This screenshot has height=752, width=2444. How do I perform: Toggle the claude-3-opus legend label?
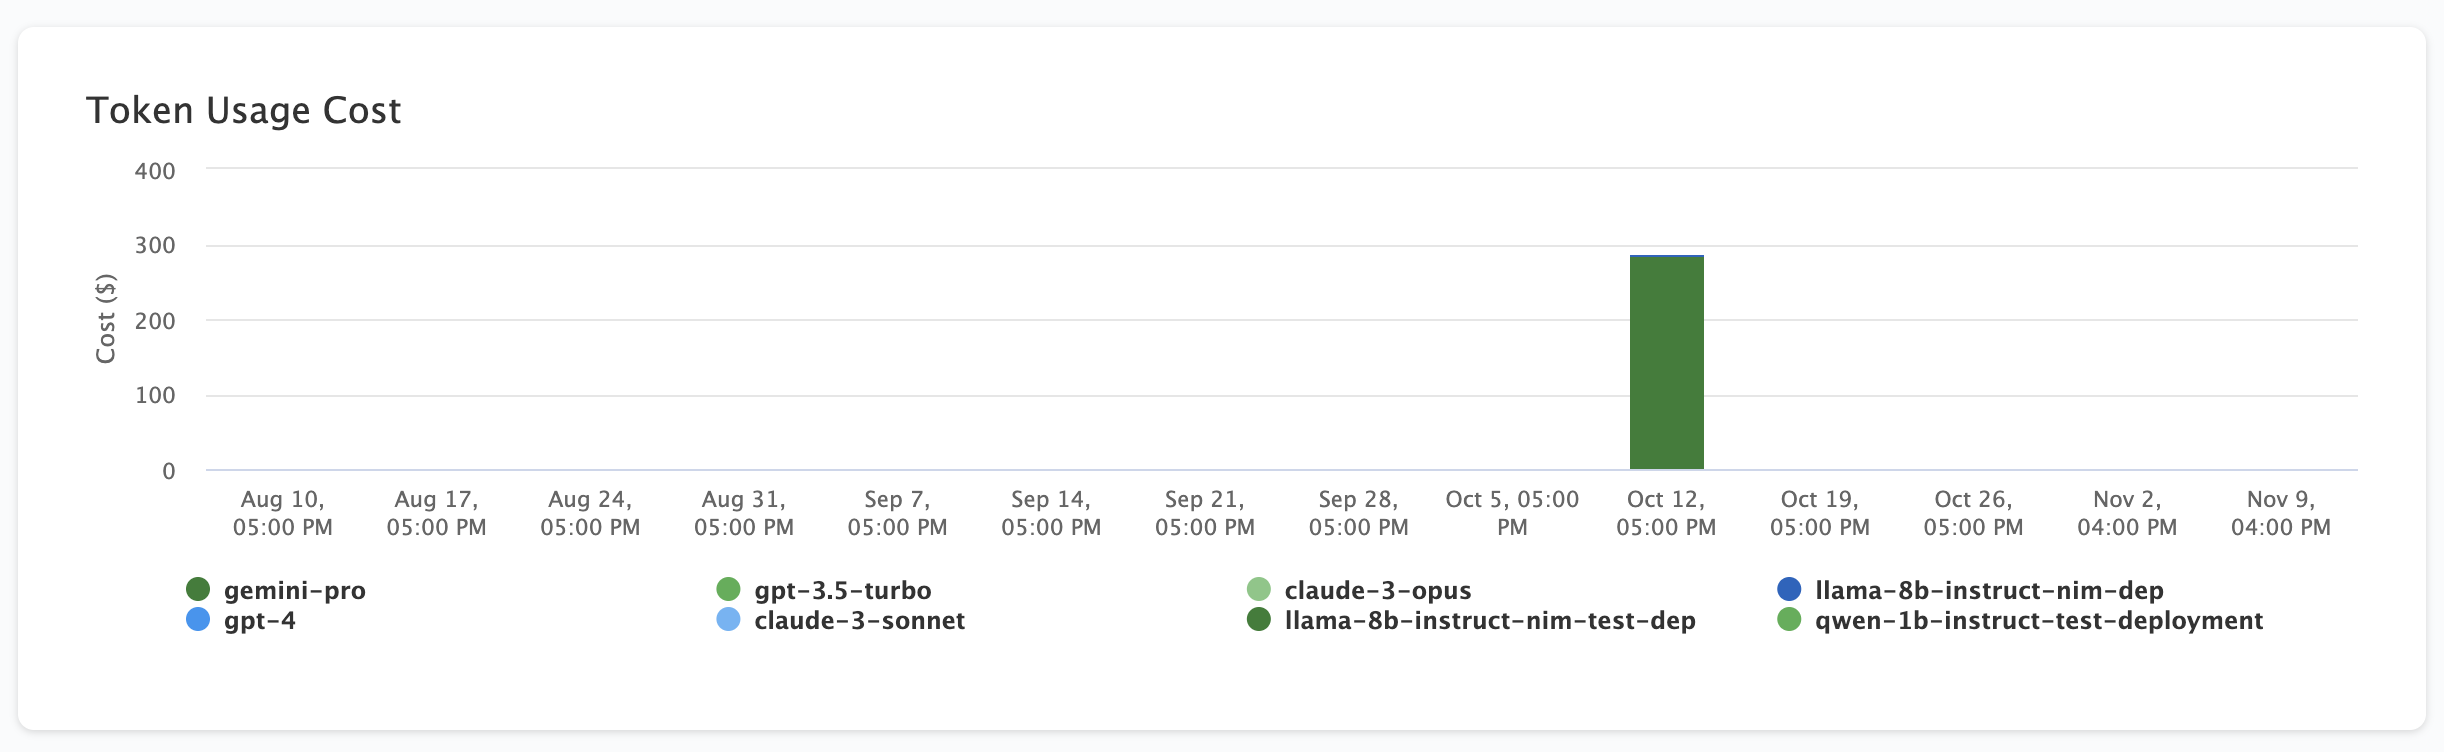pyautogui.click(x=1377, y=591)
